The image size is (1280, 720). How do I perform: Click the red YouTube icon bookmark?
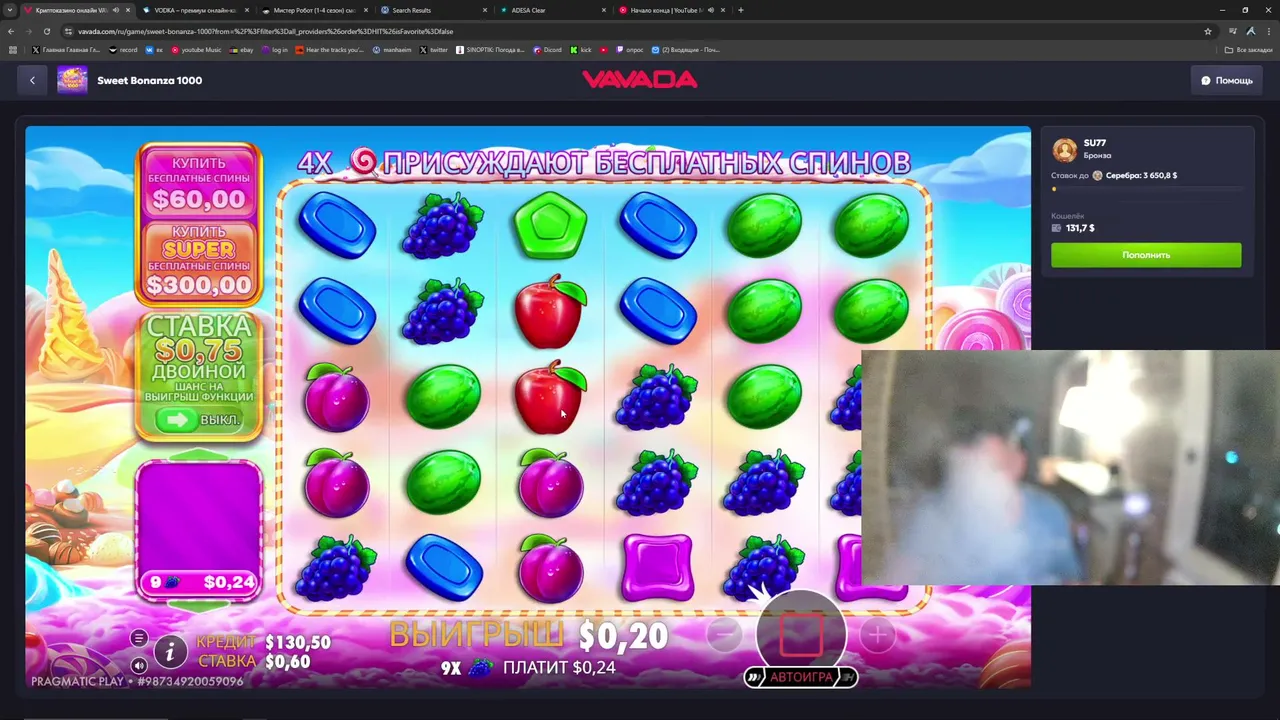coord(604,49)
